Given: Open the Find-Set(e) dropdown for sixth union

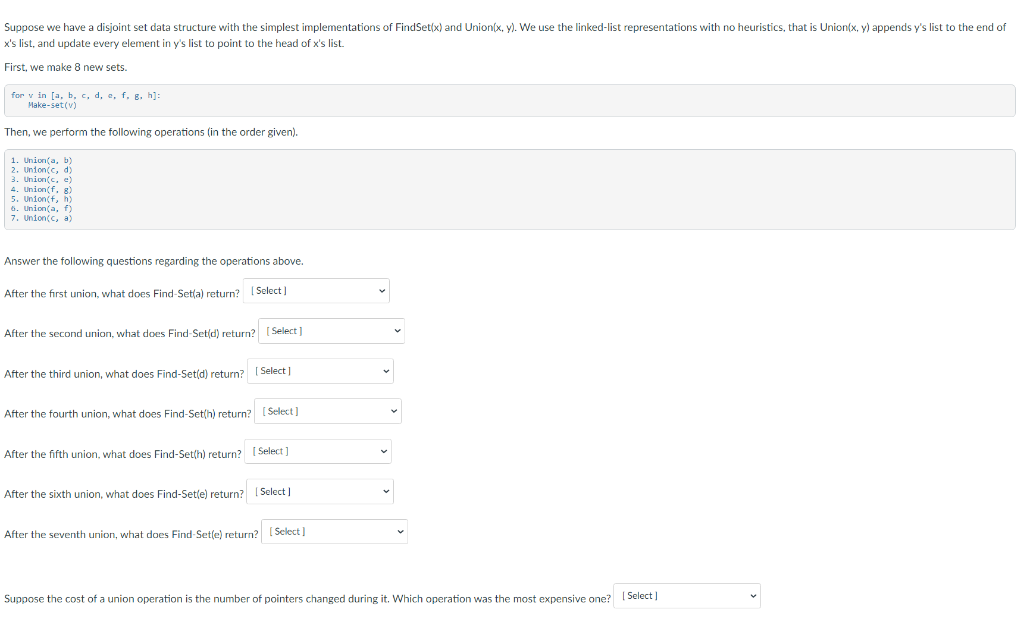Looking at the screenshot, I should [319, 491].
